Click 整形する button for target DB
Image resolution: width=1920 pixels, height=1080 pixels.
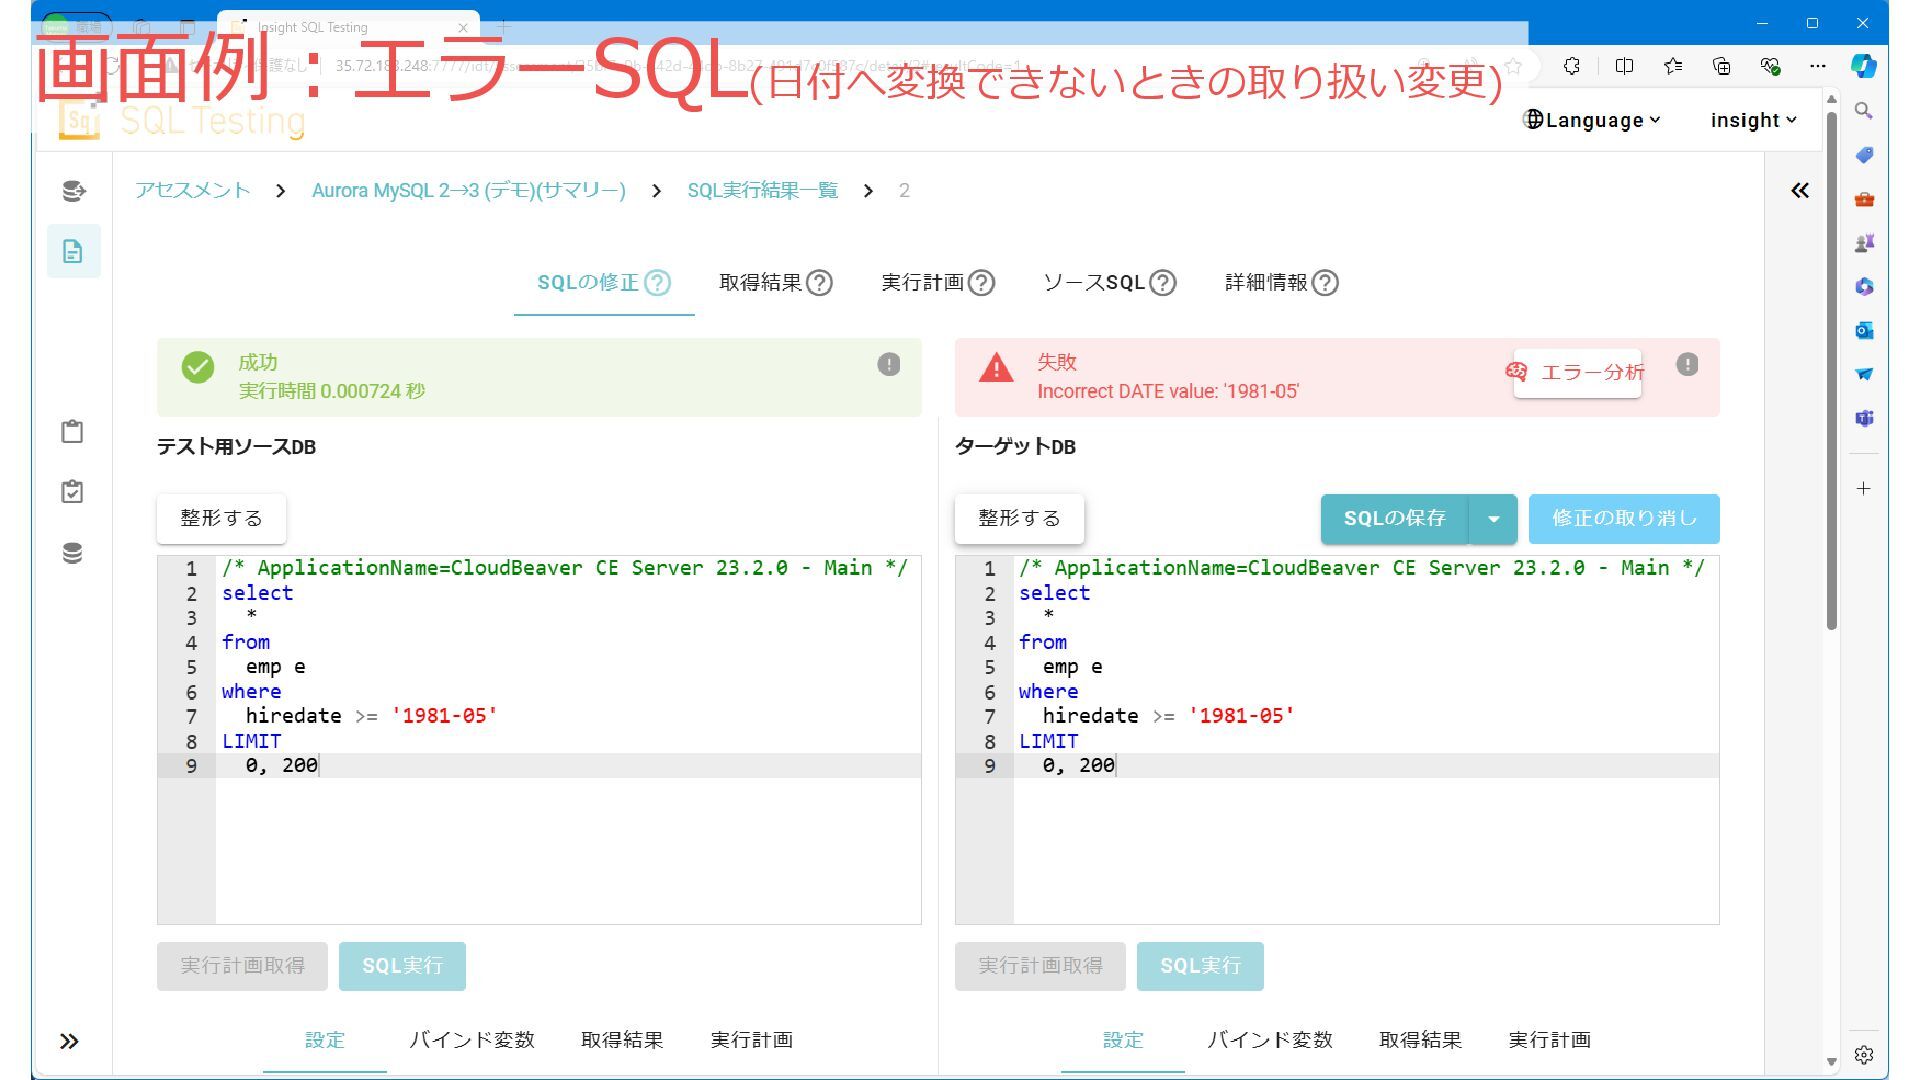(1018, 518)
